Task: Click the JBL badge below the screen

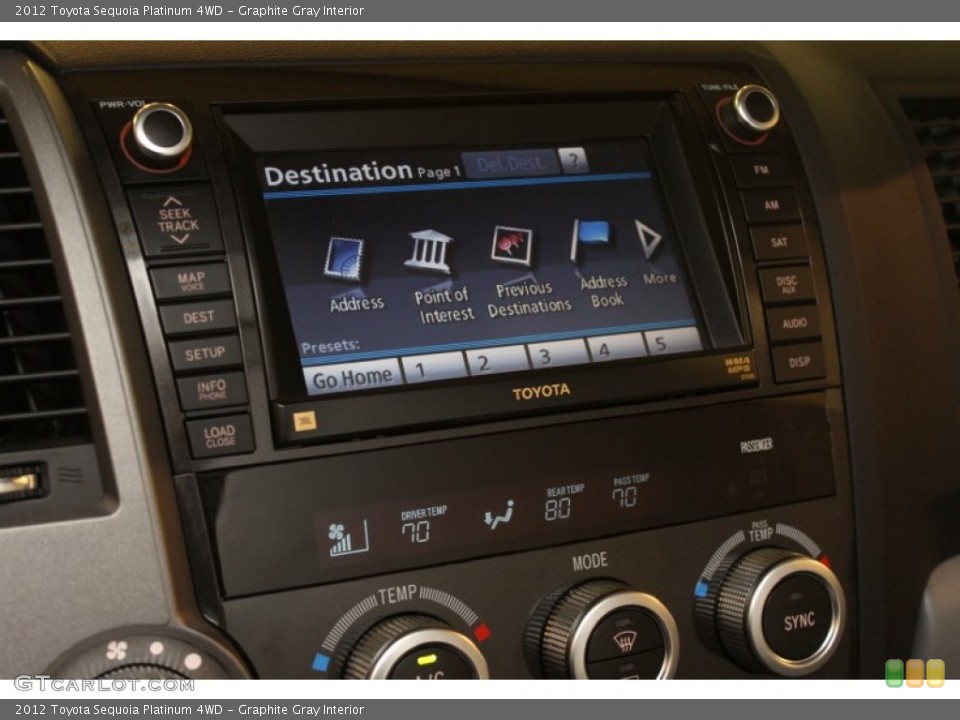Action: 305,421
